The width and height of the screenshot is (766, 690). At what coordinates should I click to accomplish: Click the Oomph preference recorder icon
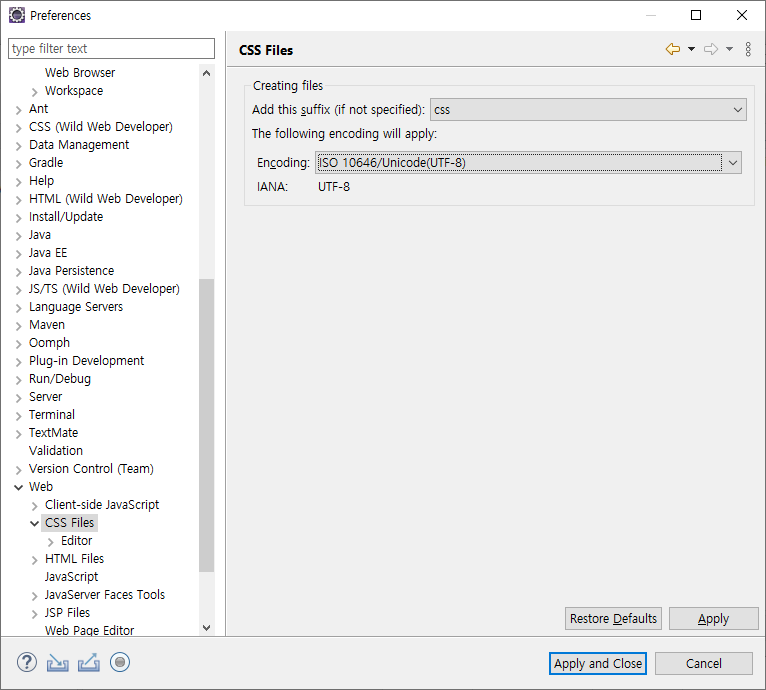(x=120, y=663)
